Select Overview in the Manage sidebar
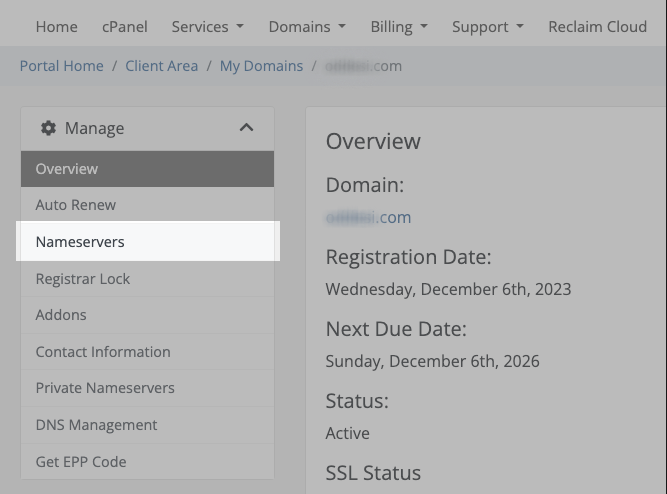Image resolution: width=667 pixels, height=494 pixels. tap(147, 169)
